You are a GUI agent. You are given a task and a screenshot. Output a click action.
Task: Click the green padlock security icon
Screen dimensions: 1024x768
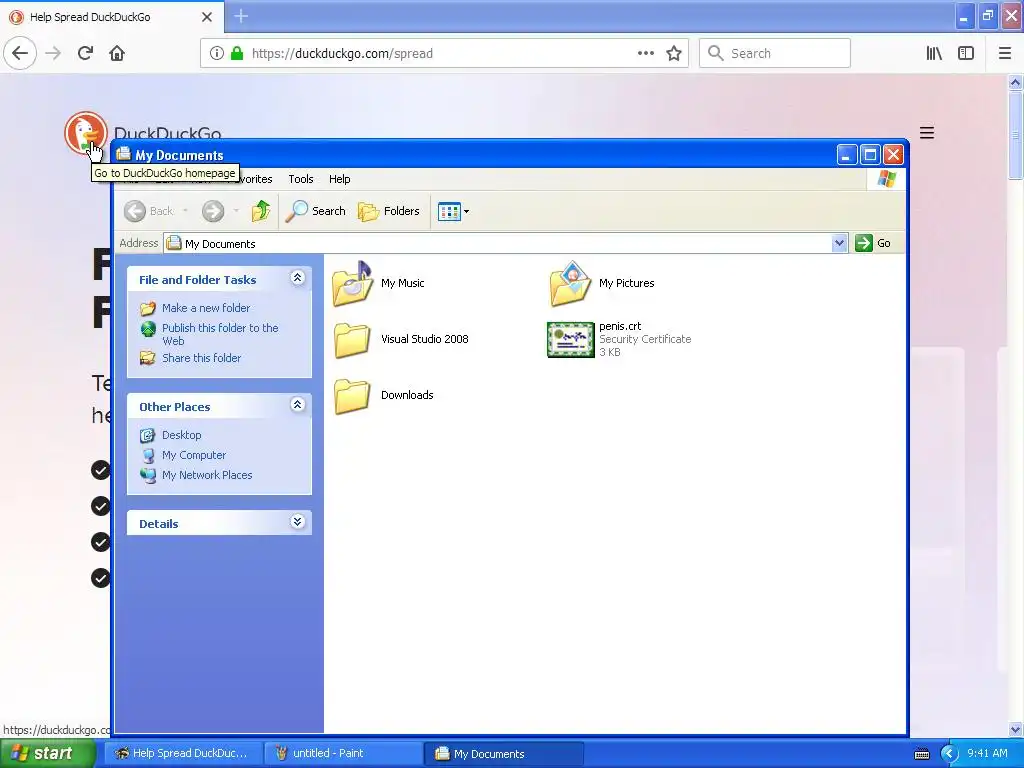pos(237,54)
